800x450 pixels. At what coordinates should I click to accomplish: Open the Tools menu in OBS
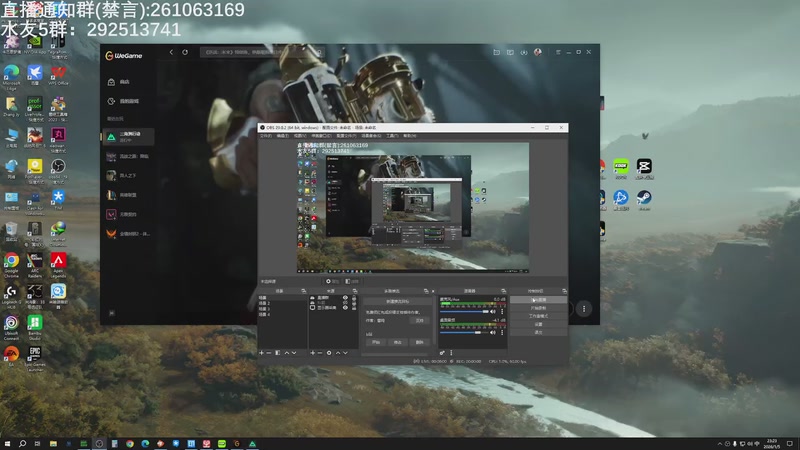(x=393, y=135)
